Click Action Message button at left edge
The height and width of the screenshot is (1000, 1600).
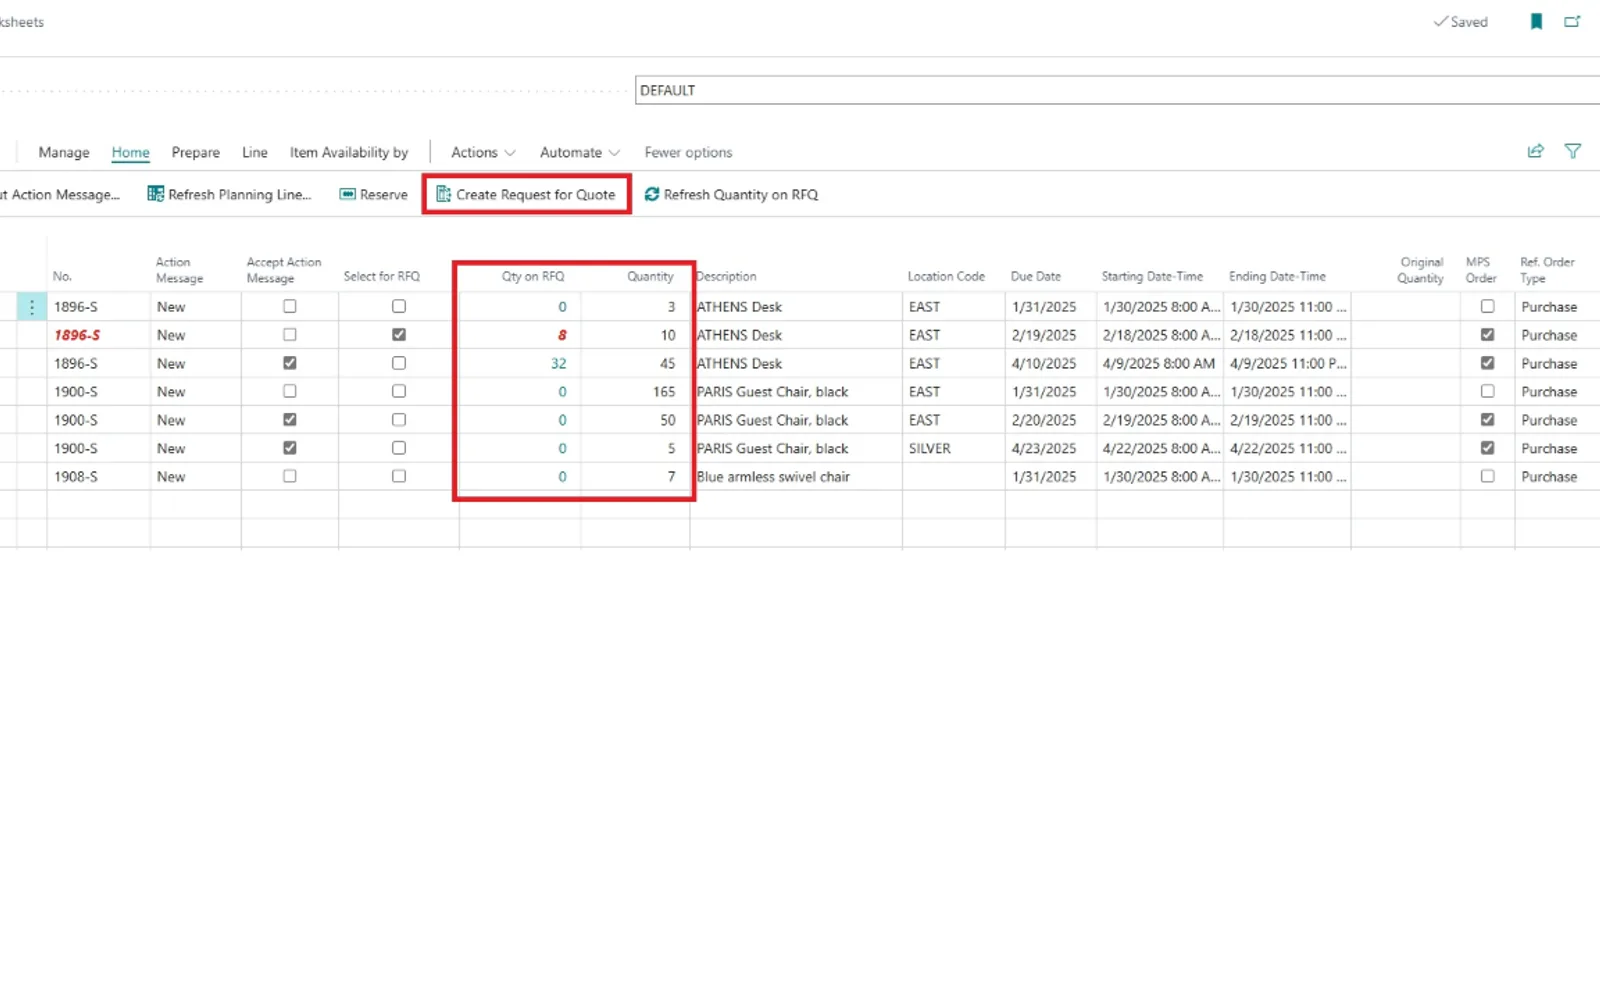click(x=60, y=194)
